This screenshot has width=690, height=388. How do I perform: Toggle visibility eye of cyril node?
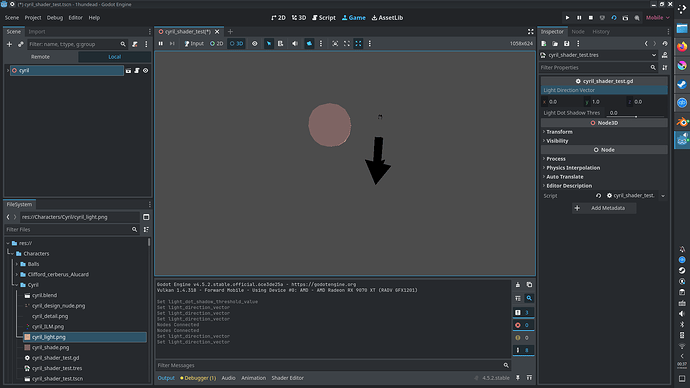[x=146, y=70]
